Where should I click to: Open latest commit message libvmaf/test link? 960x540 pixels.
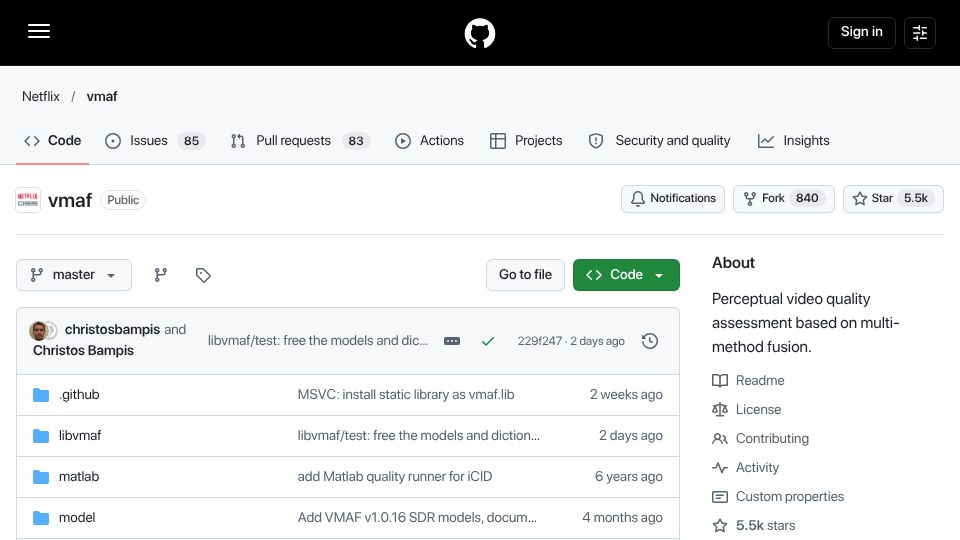tap(318, 340)
